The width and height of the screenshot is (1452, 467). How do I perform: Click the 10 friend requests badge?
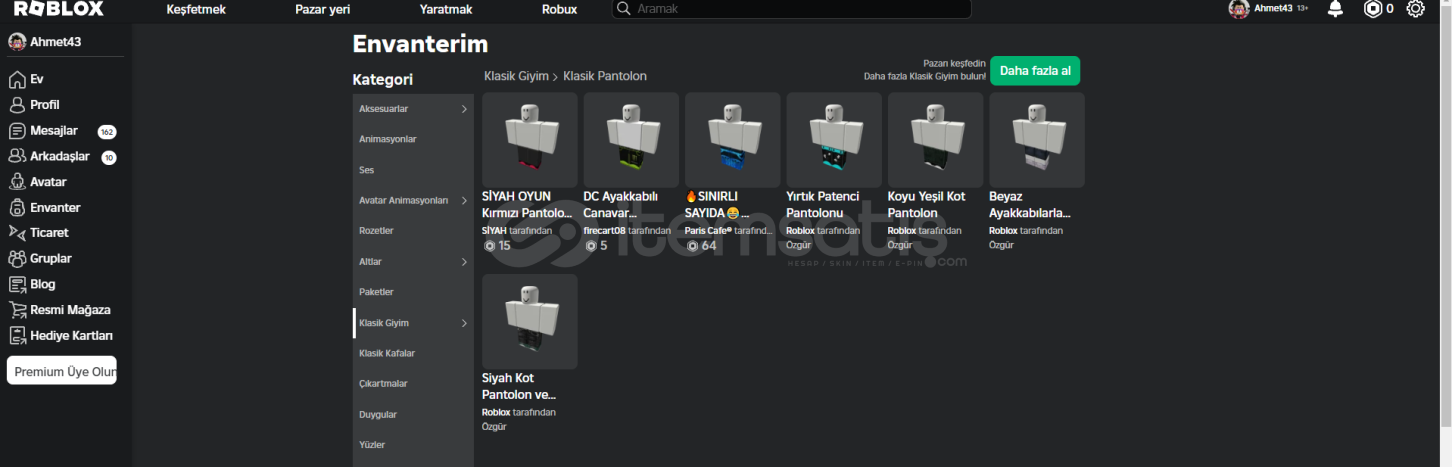coord(109,157)
